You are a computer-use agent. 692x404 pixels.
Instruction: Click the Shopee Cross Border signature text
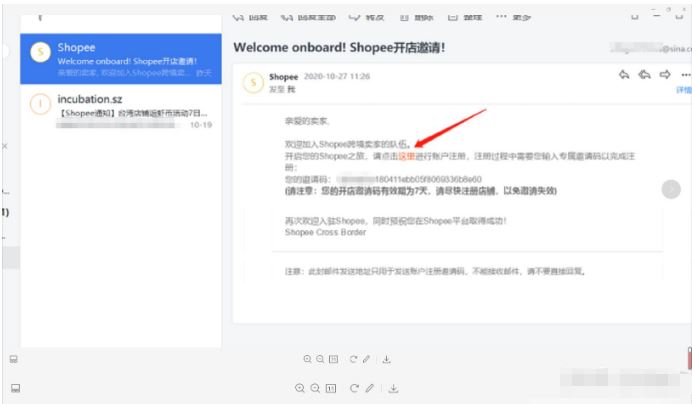[325, 232]
